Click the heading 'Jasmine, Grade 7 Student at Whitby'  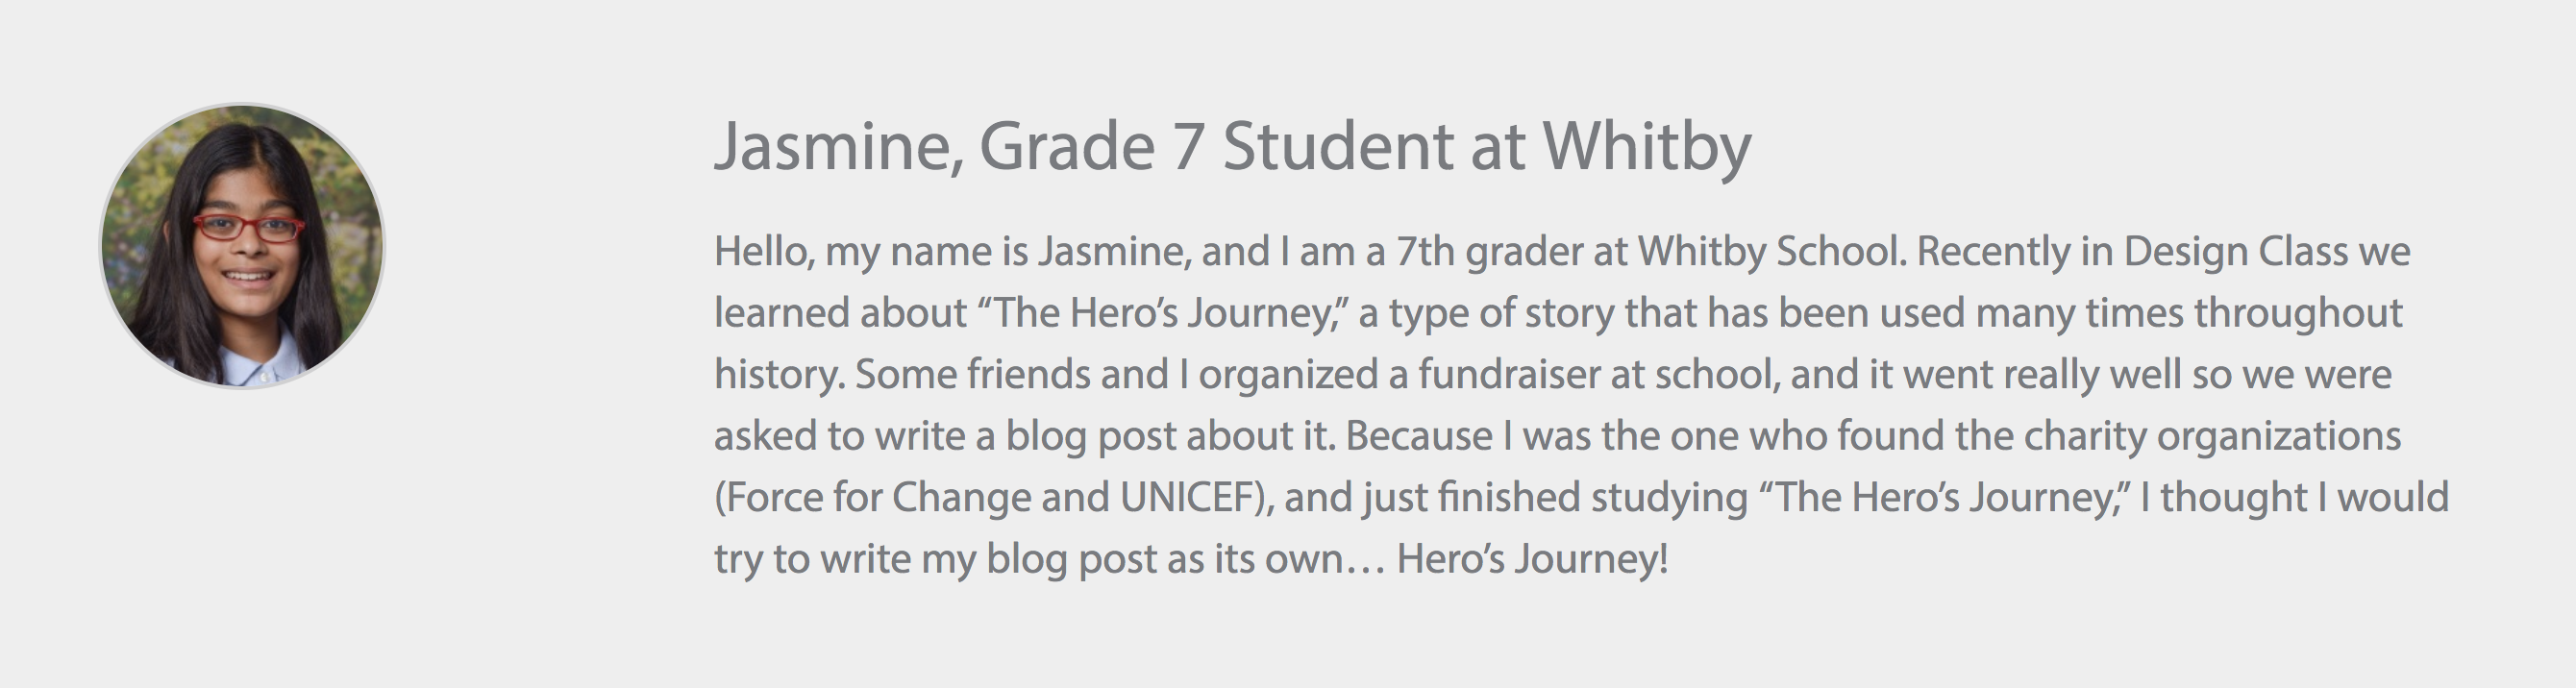1233,147
